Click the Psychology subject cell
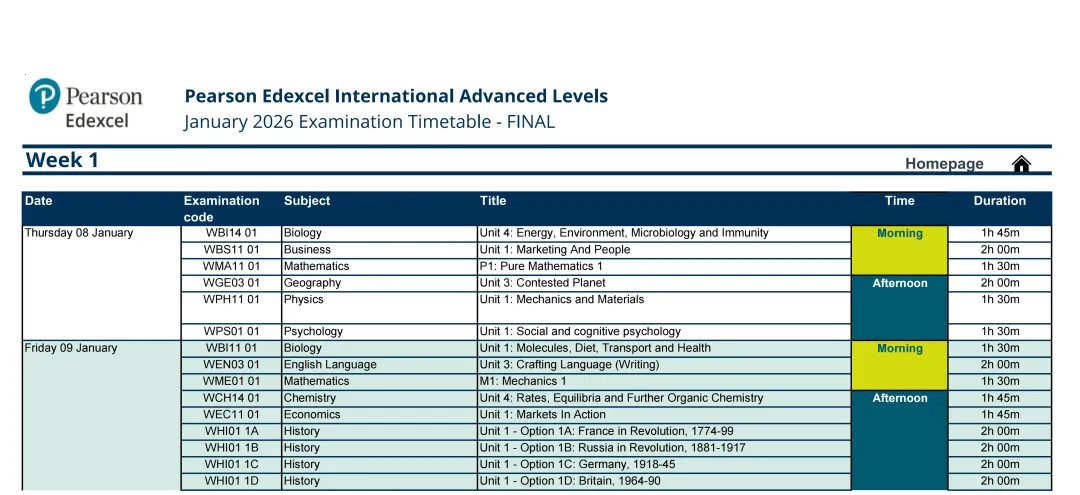1080x495 pixels. (380, 332)
